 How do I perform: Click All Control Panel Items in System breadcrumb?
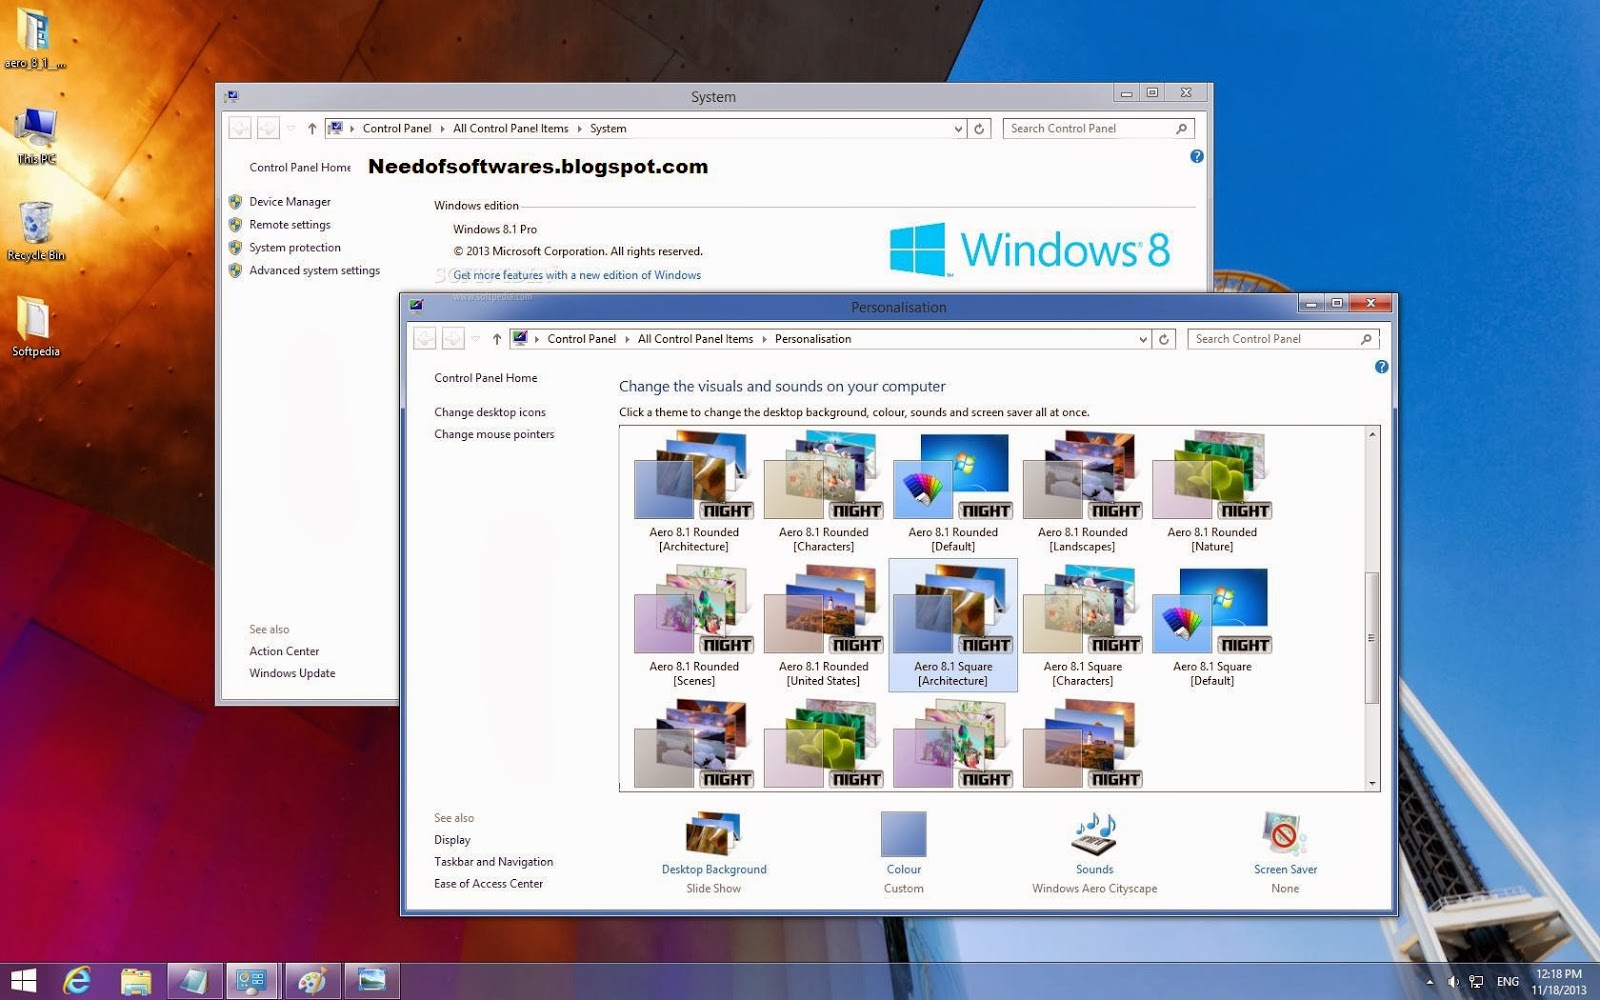(x=510, y=128)
